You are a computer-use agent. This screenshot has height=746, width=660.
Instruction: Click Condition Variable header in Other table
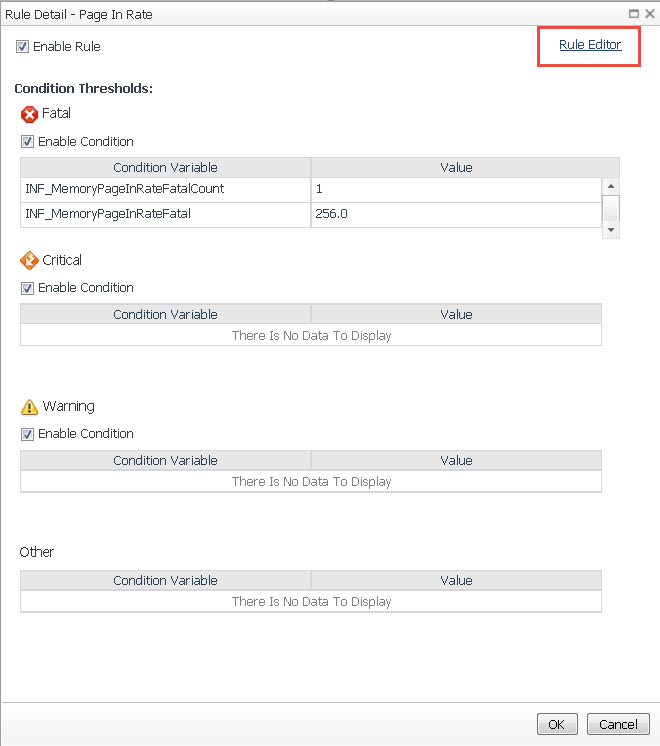coord(165,581)
